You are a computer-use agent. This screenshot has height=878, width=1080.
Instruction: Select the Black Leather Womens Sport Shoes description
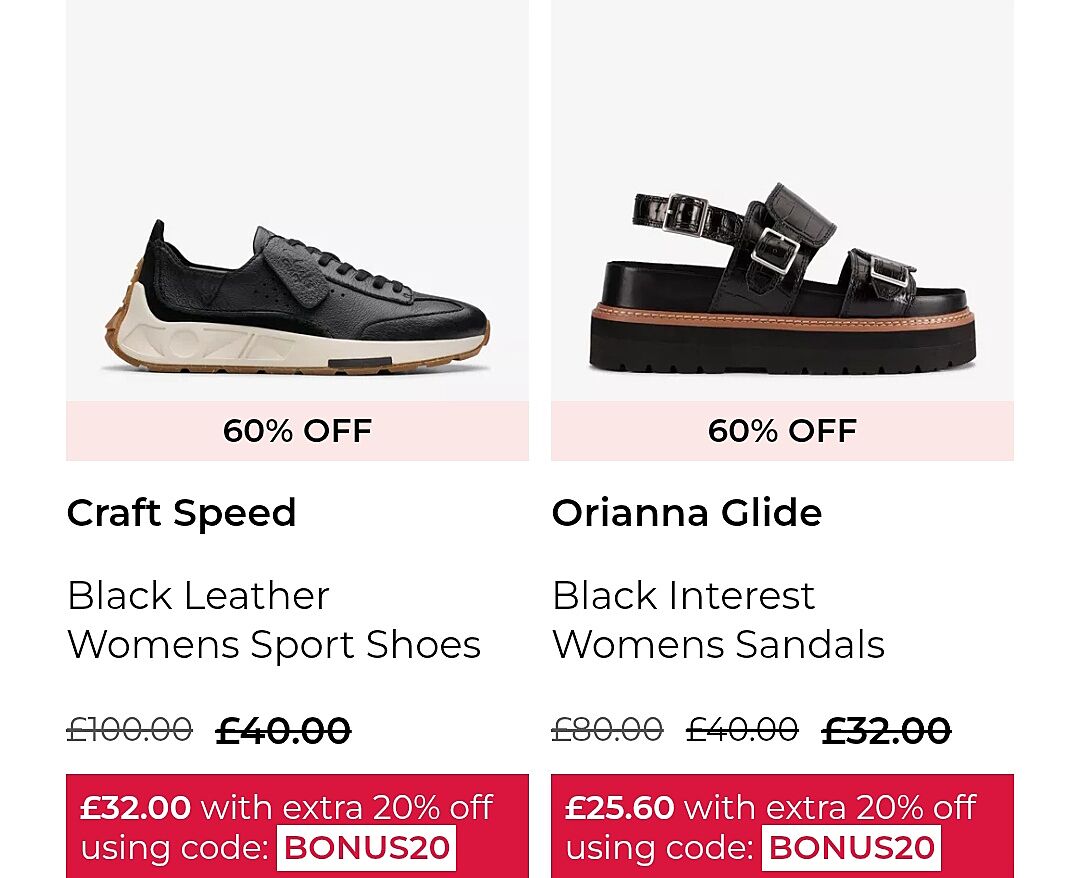click(274, 620)
